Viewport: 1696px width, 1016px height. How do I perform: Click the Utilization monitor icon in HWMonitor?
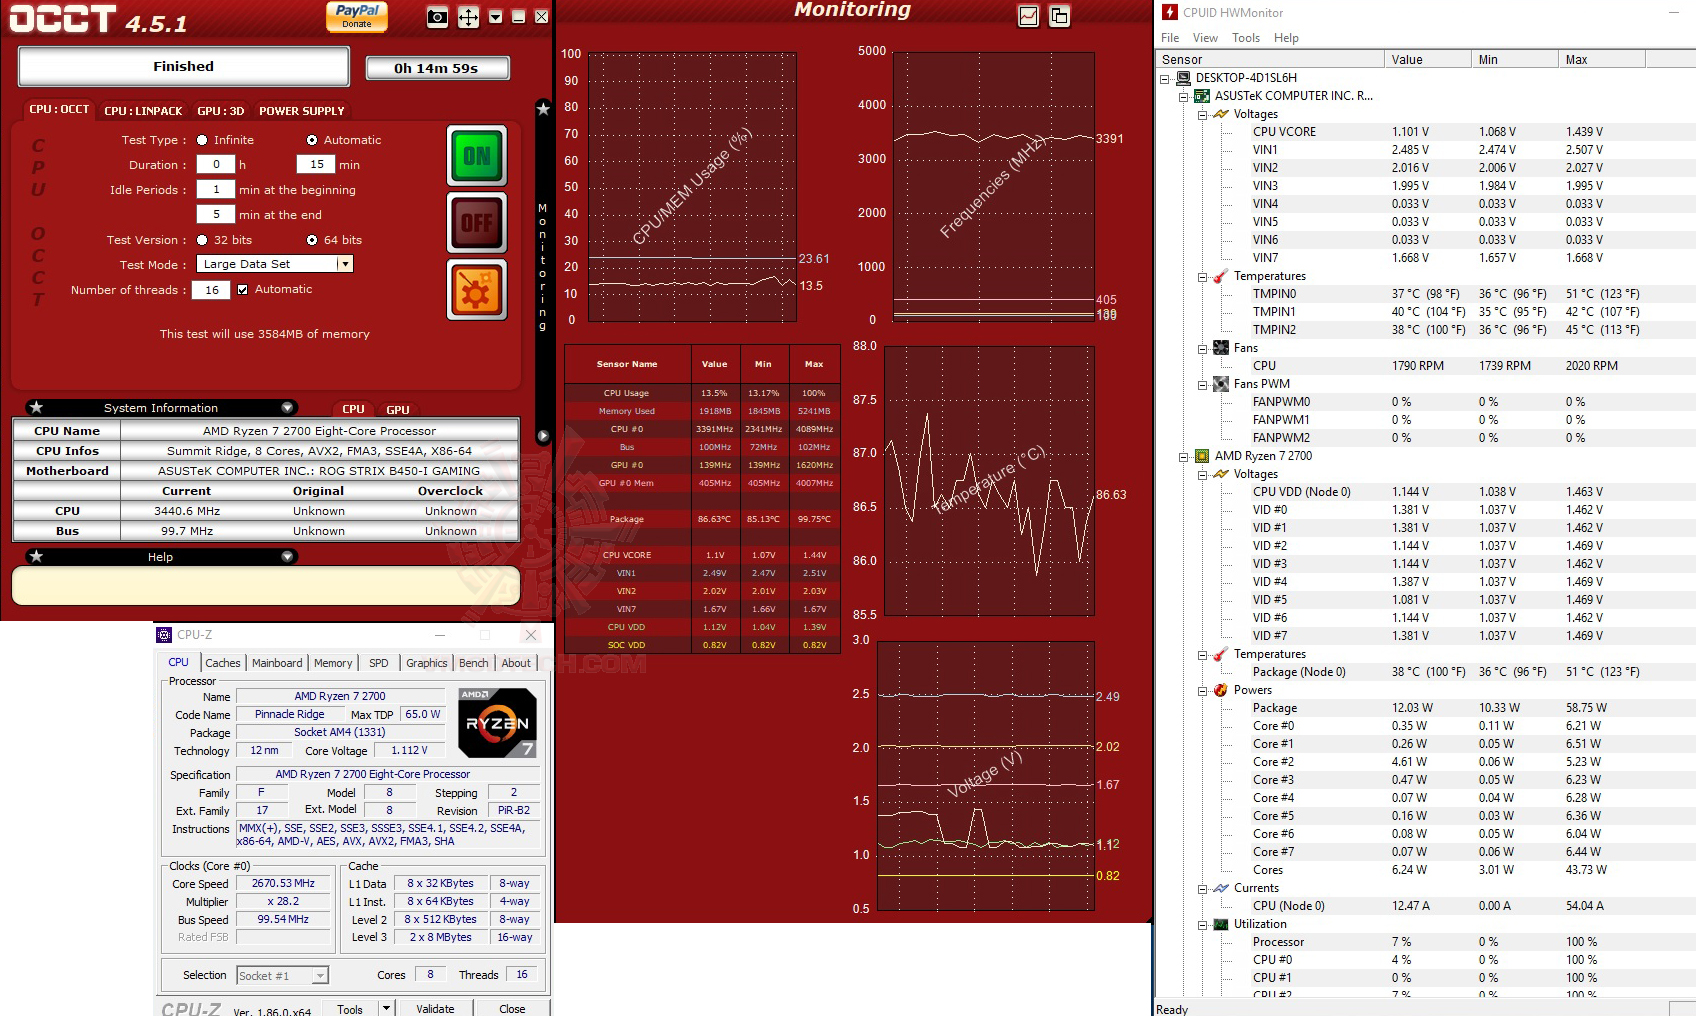(x=1221, y=924)
